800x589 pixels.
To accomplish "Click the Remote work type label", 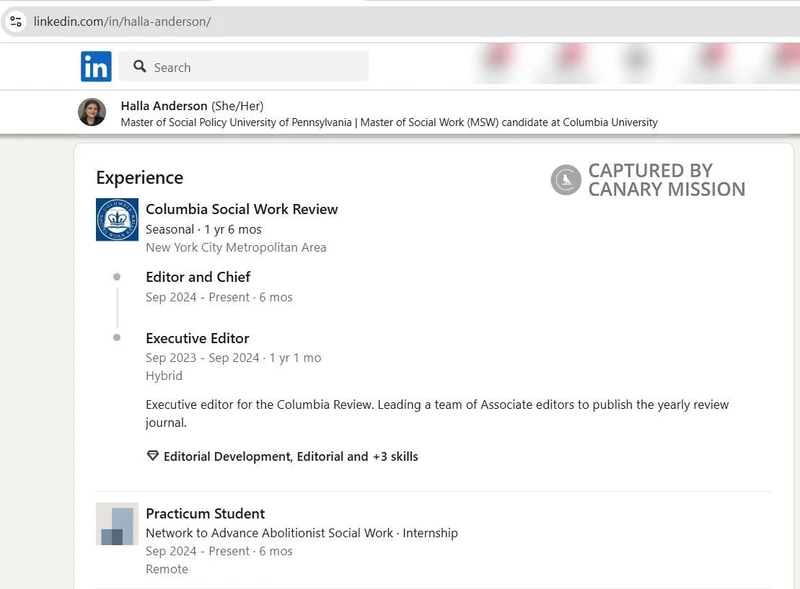I will (167, 569).
